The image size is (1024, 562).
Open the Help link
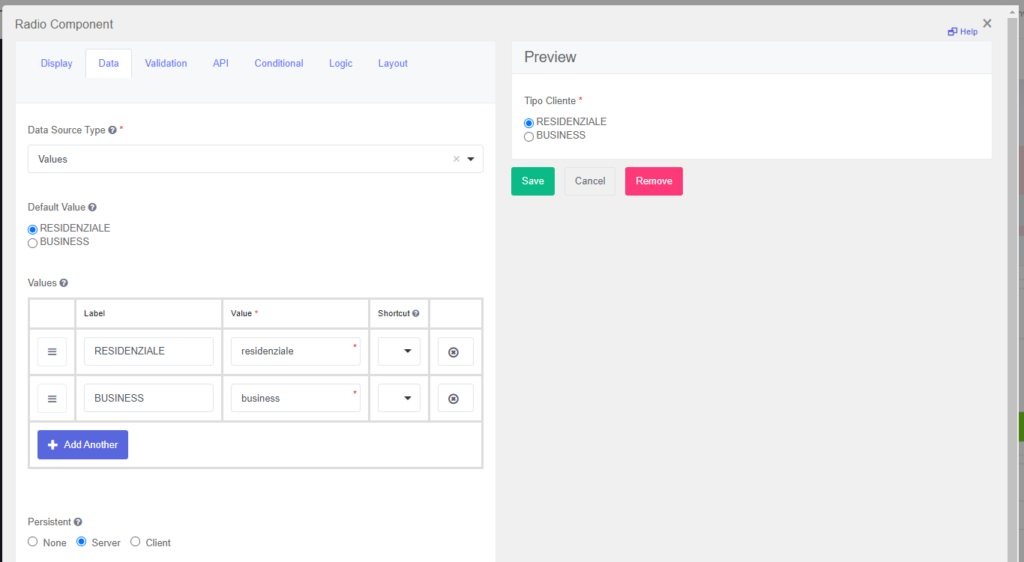point(963,32)
